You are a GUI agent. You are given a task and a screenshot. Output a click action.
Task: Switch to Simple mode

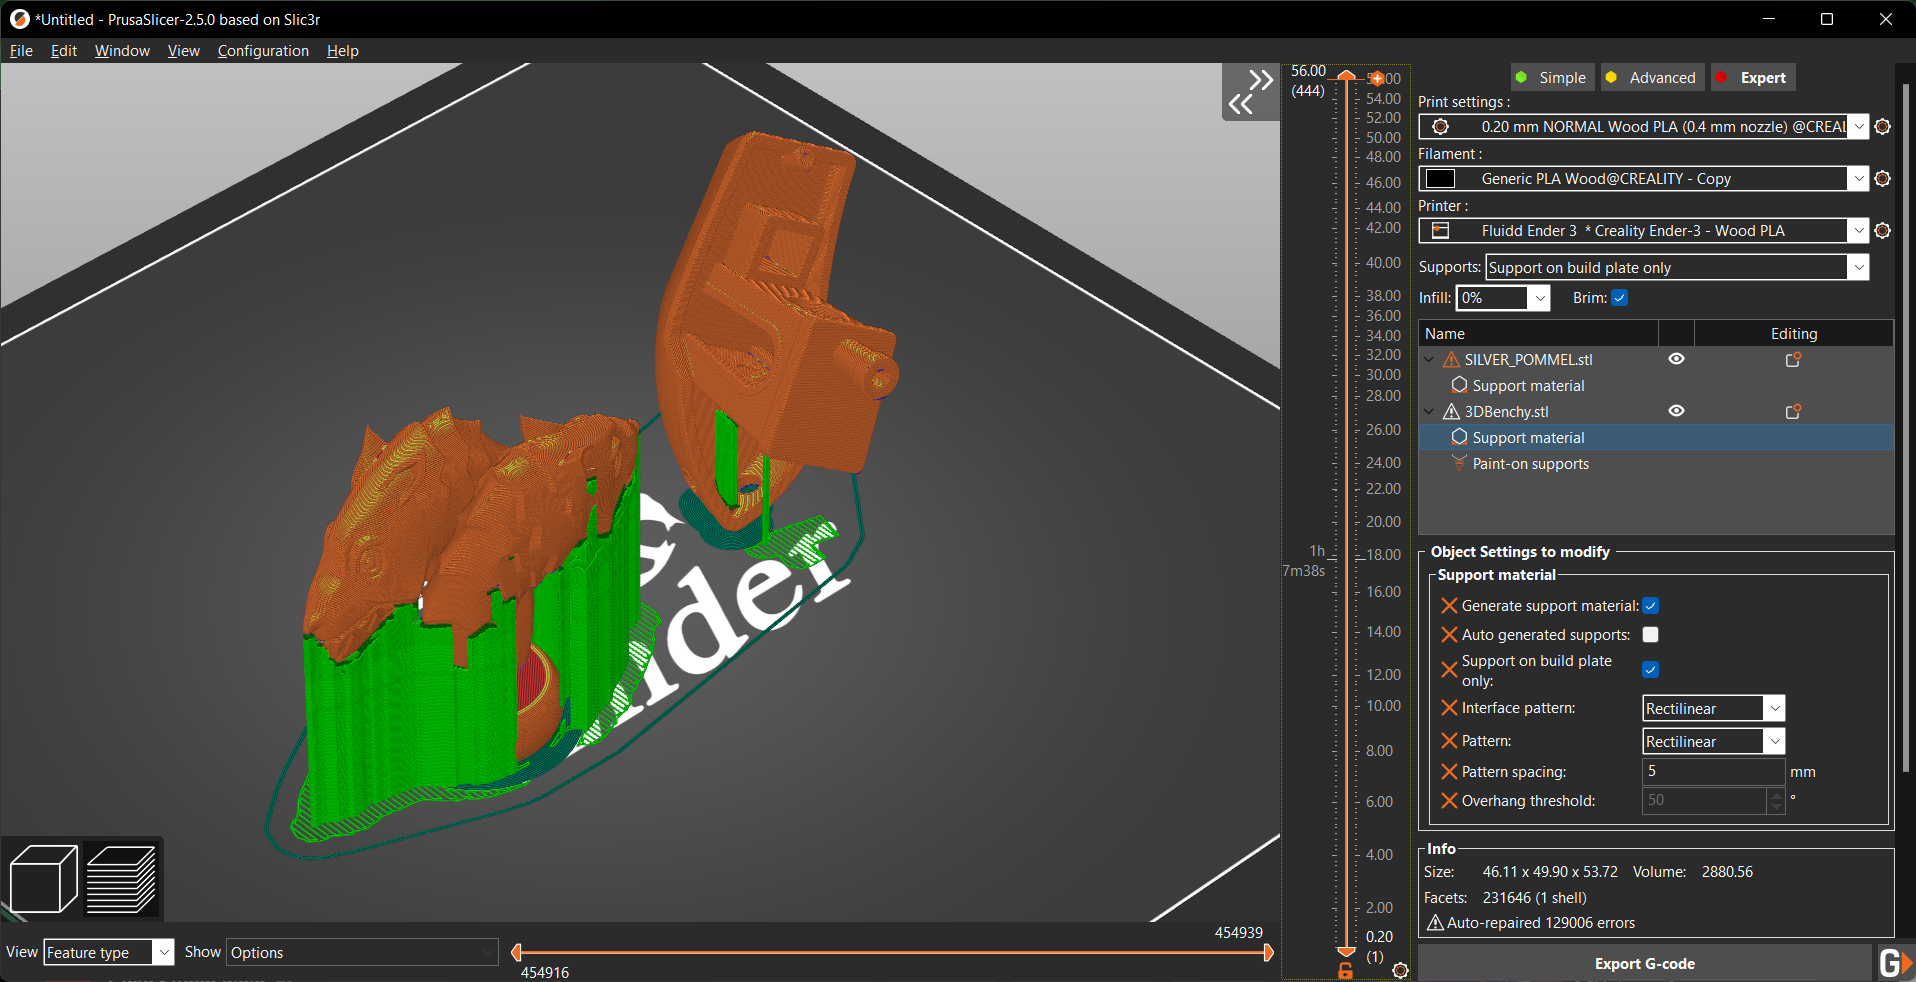[1551, 78]
